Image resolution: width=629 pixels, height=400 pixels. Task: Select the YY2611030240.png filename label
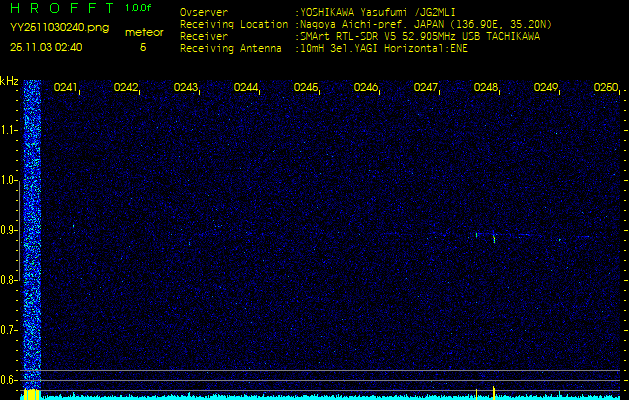[59, 28]
